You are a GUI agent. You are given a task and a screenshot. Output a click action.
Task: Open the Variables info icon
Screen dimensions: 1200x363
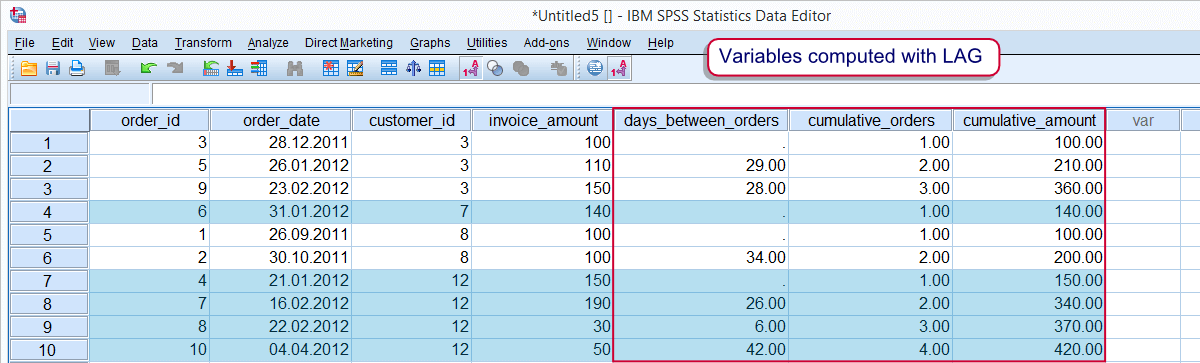(259, 69)
